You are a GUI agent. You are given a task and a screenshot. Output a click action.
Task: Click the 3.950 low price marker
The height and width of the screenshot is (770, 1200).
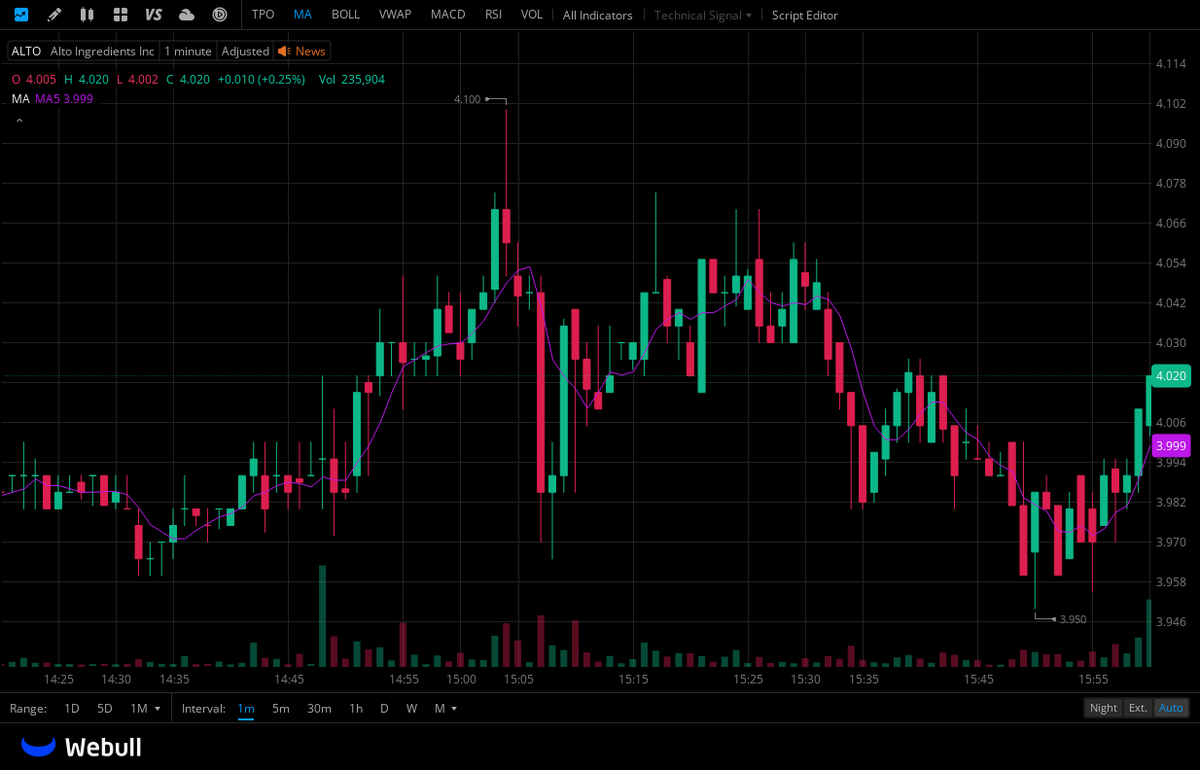[x=1073, y=620]
